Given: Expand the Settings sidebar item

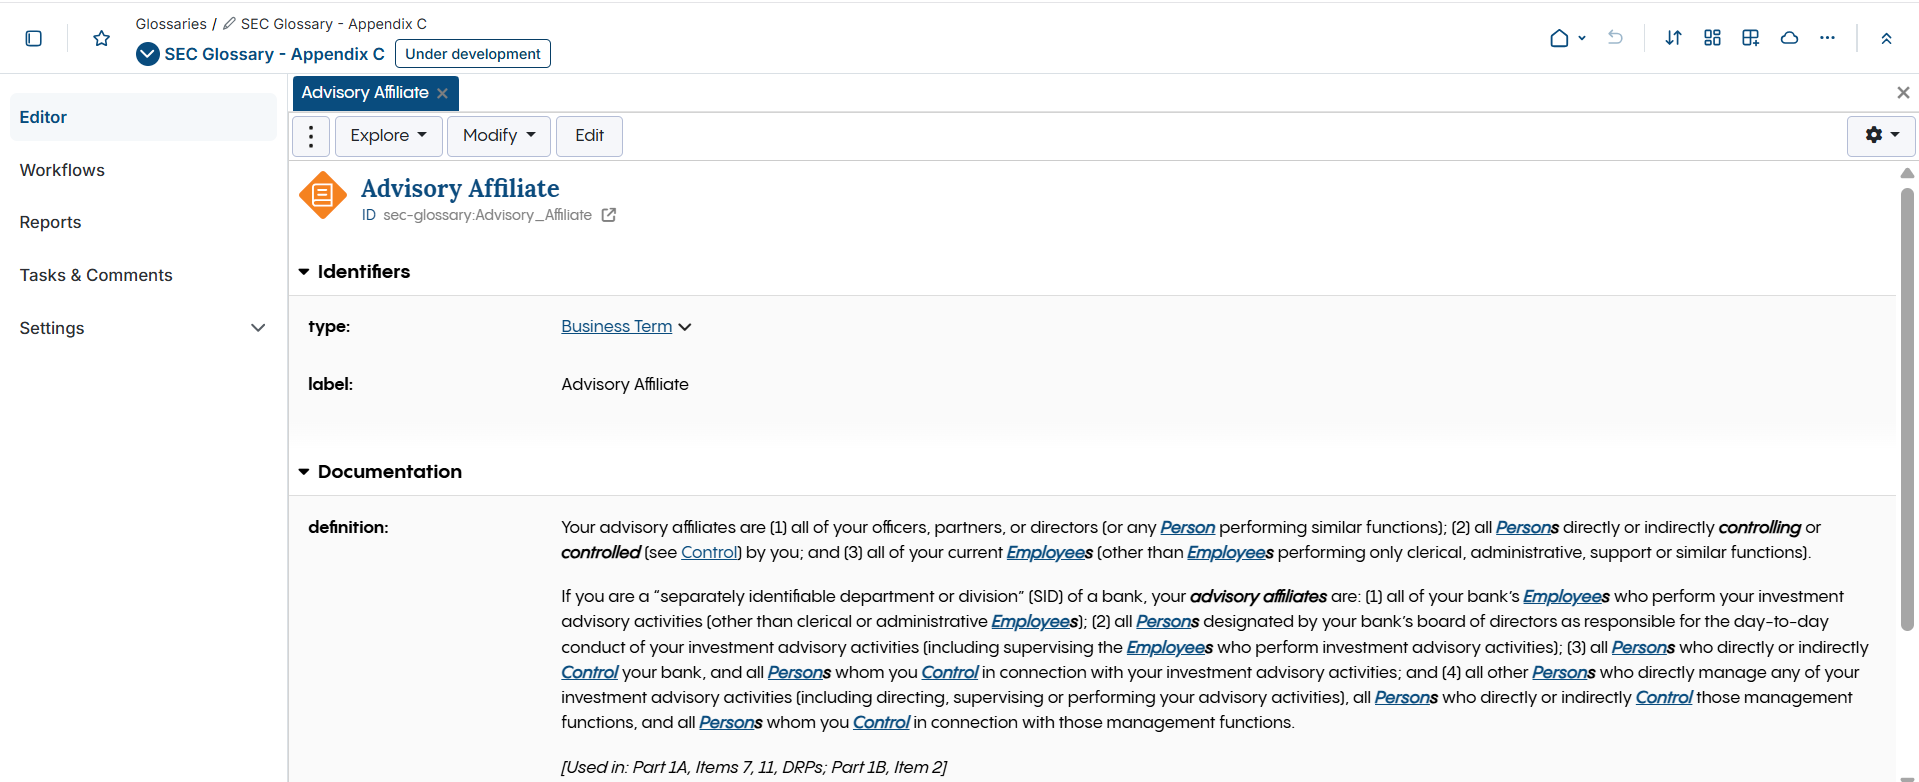Looking at the screenshot, I should point(258,328).
